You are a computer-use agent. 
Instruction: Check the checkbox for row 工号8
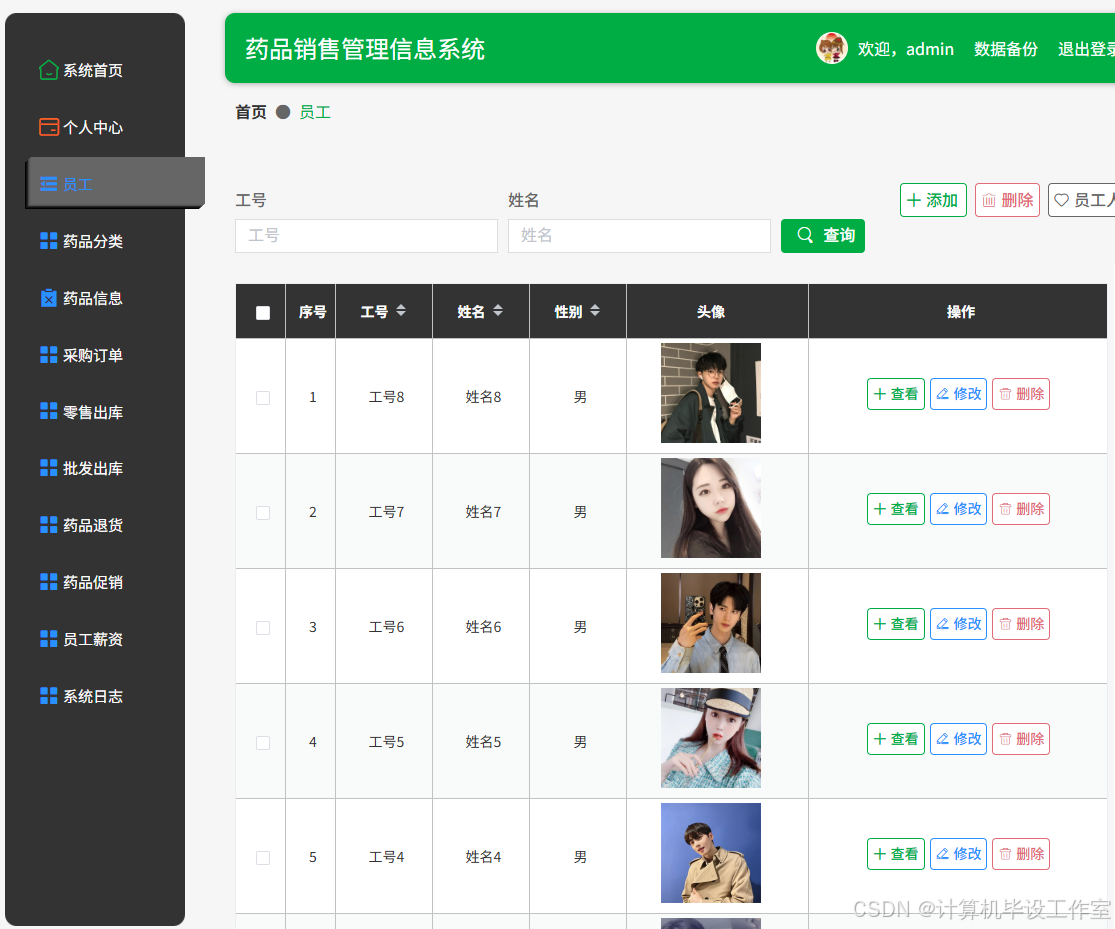263,398
